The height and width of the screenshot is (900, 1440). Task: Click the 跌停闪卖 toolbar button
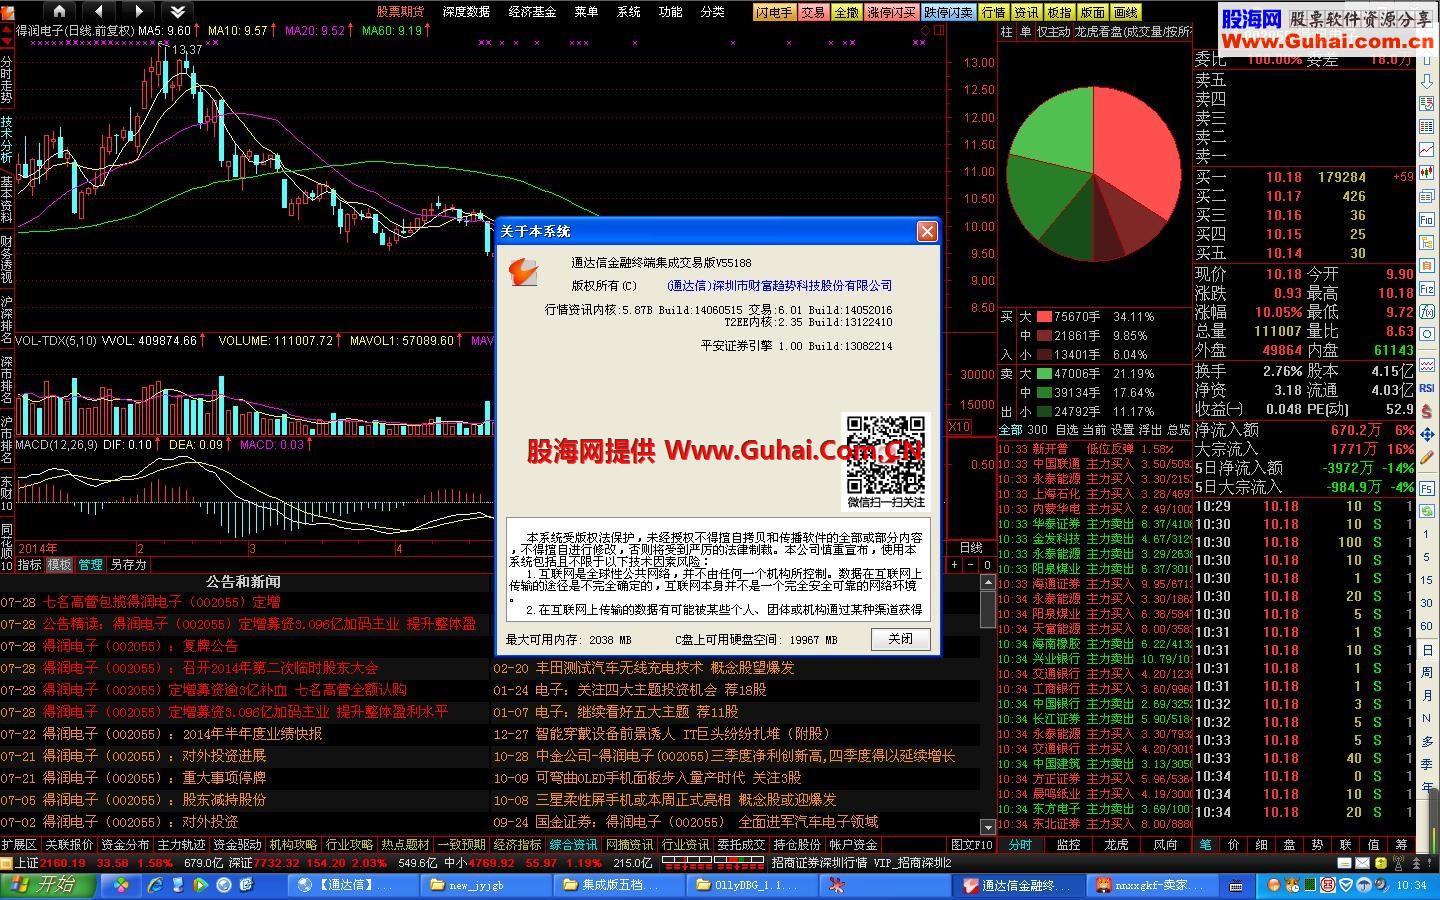[x=948, y=12]
